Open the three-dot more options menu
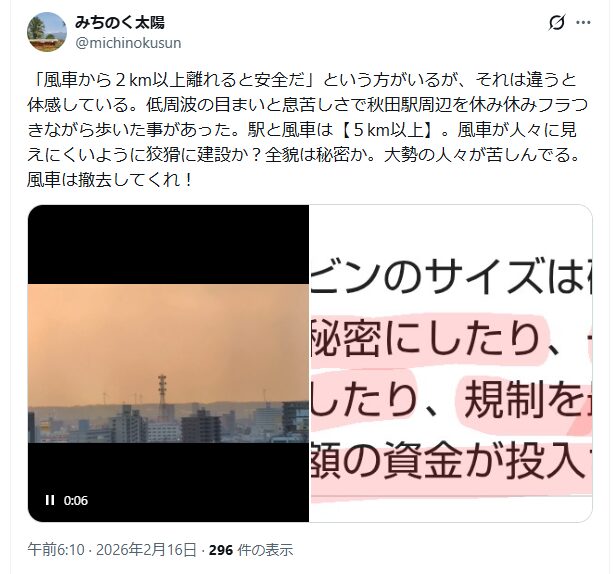This screenshot has width=614, height=574. [x=583, y=23]
